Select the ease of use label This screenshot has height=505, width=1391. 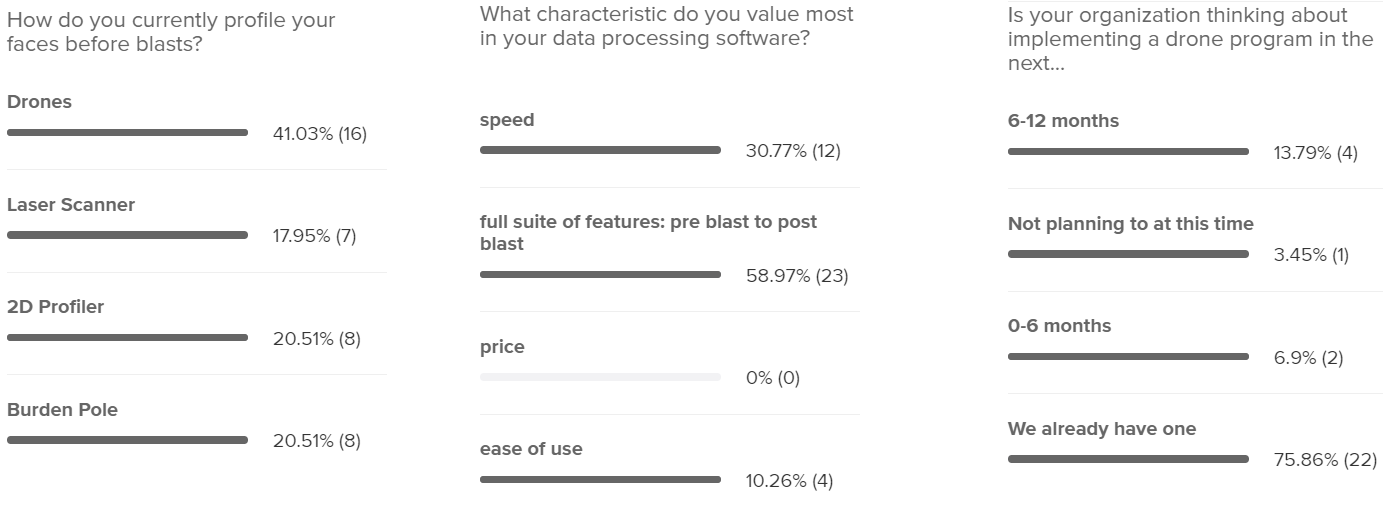pyautogui.click(x=531, y=449)
